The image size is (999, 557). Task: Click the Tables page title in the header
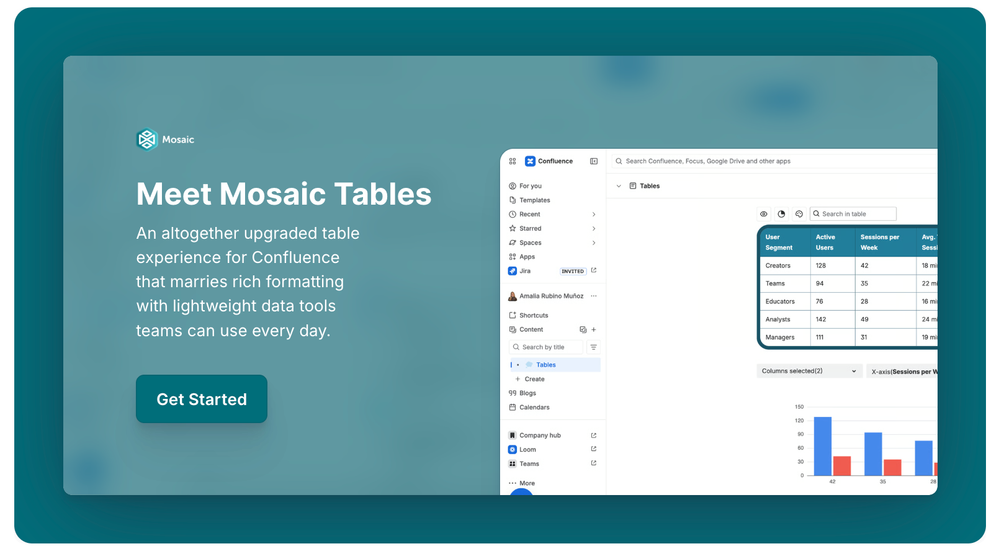[649, 186]
